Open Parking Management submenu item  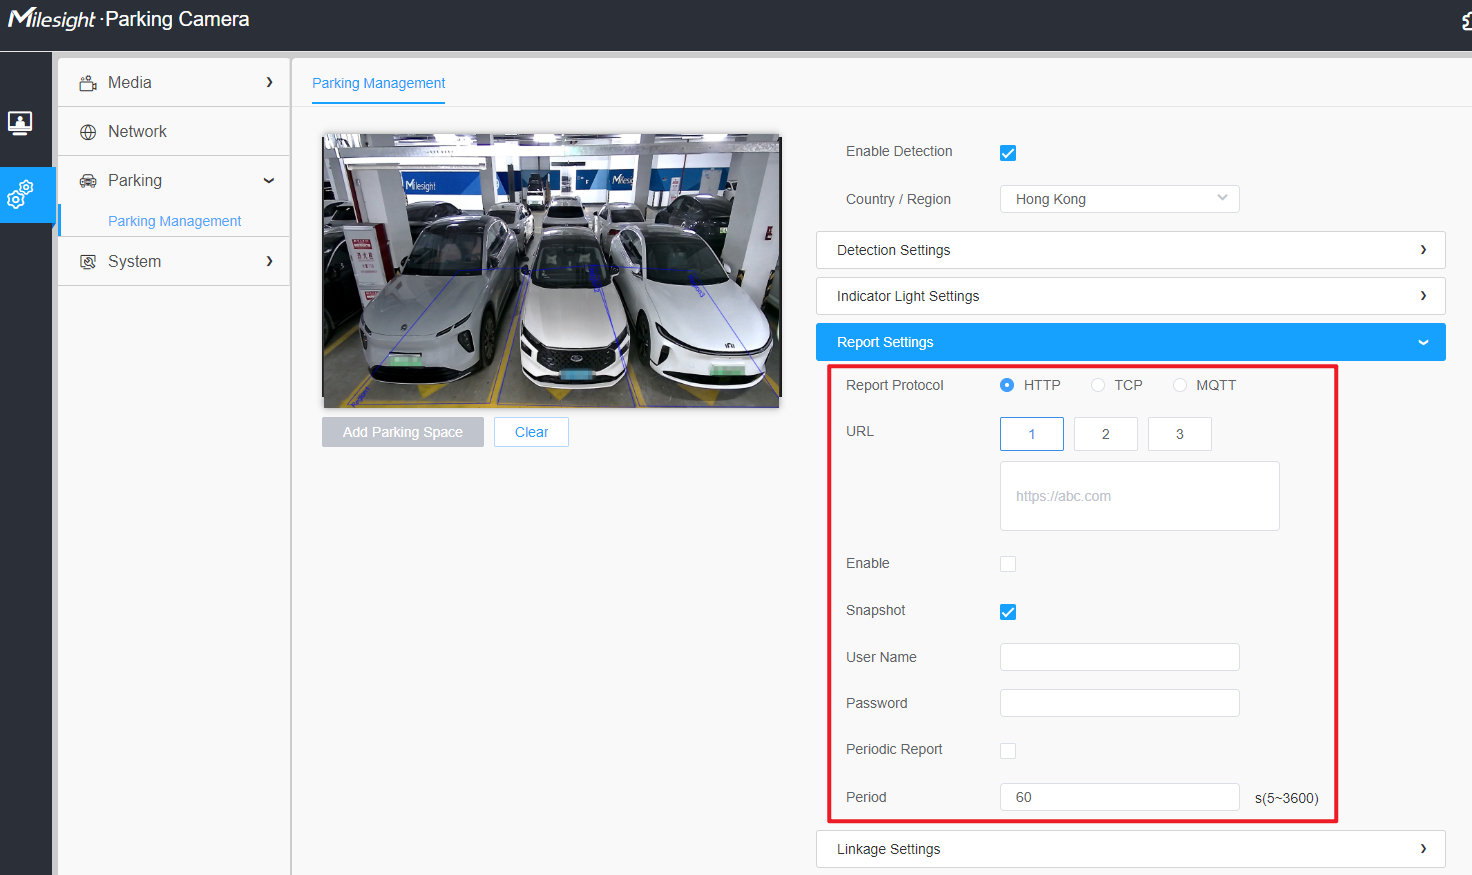pos(175,221)
